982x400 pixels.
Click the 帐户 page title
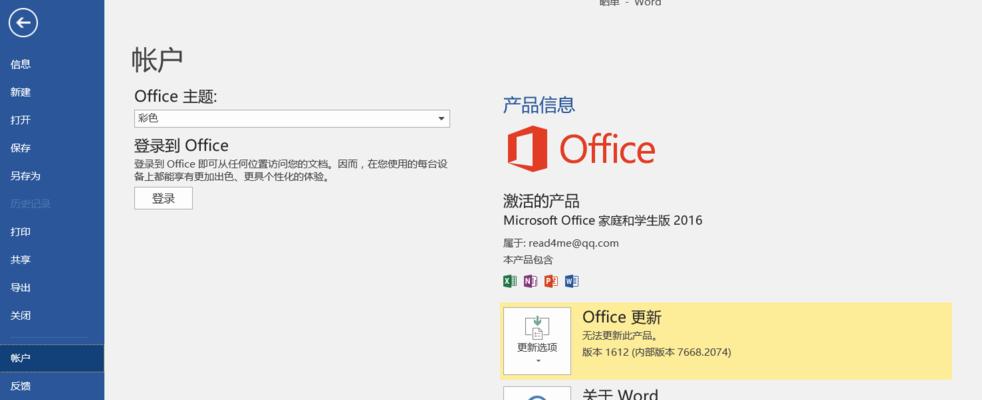point(157,59)
